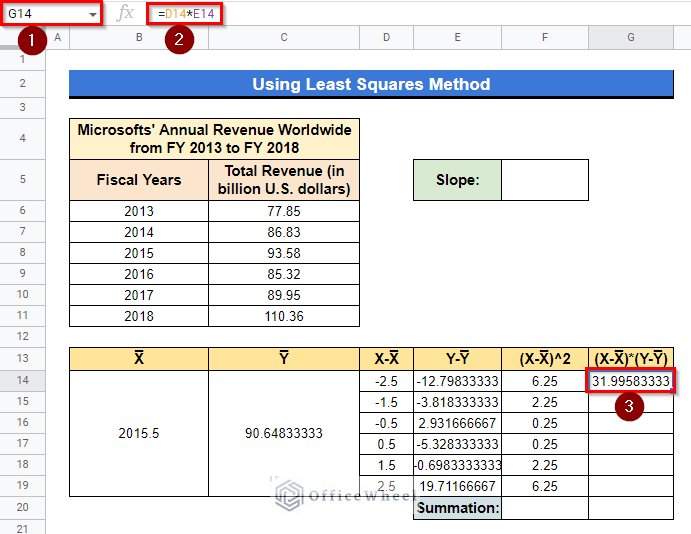Select the 'Fiscal Years' header cell
Image resolution: width=691 pixels, height=534 pixels.
(139, 180)
